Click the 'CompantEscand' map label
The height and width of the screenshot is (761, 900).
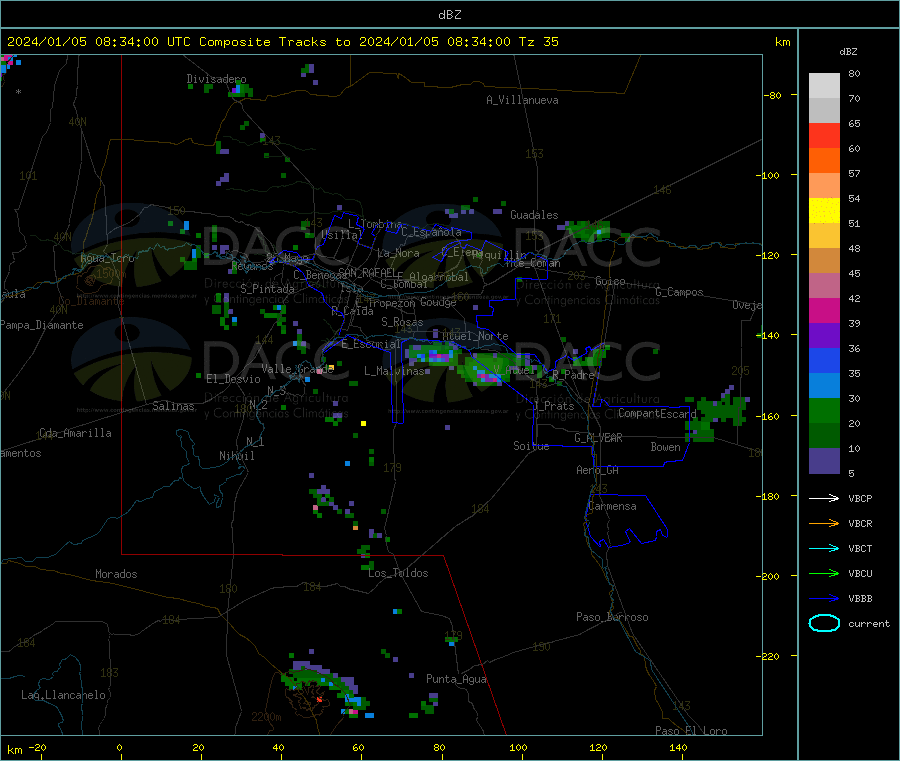click(657, 413)
